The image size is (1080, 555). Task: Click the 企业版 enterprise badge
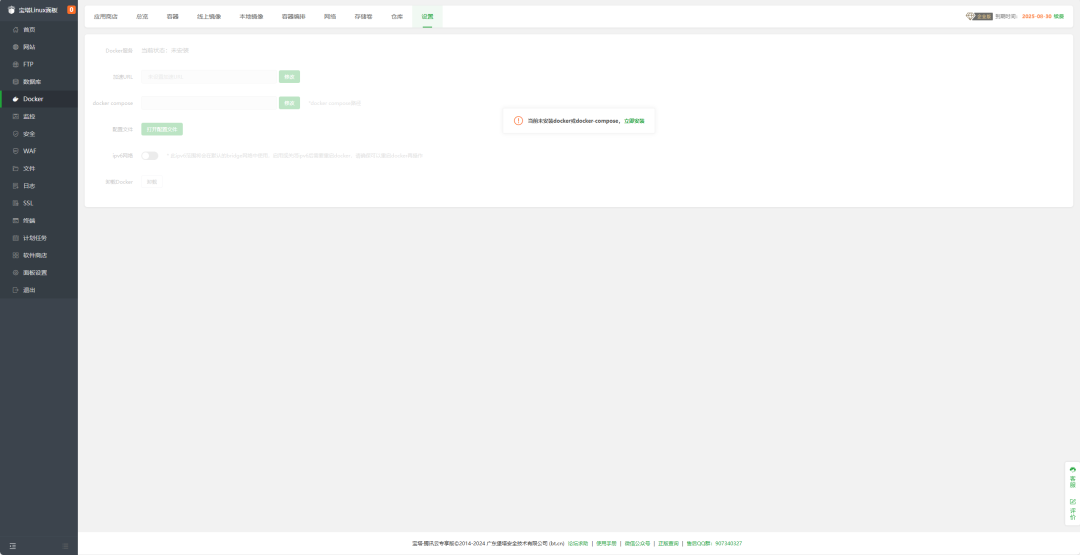coord(984,17)
